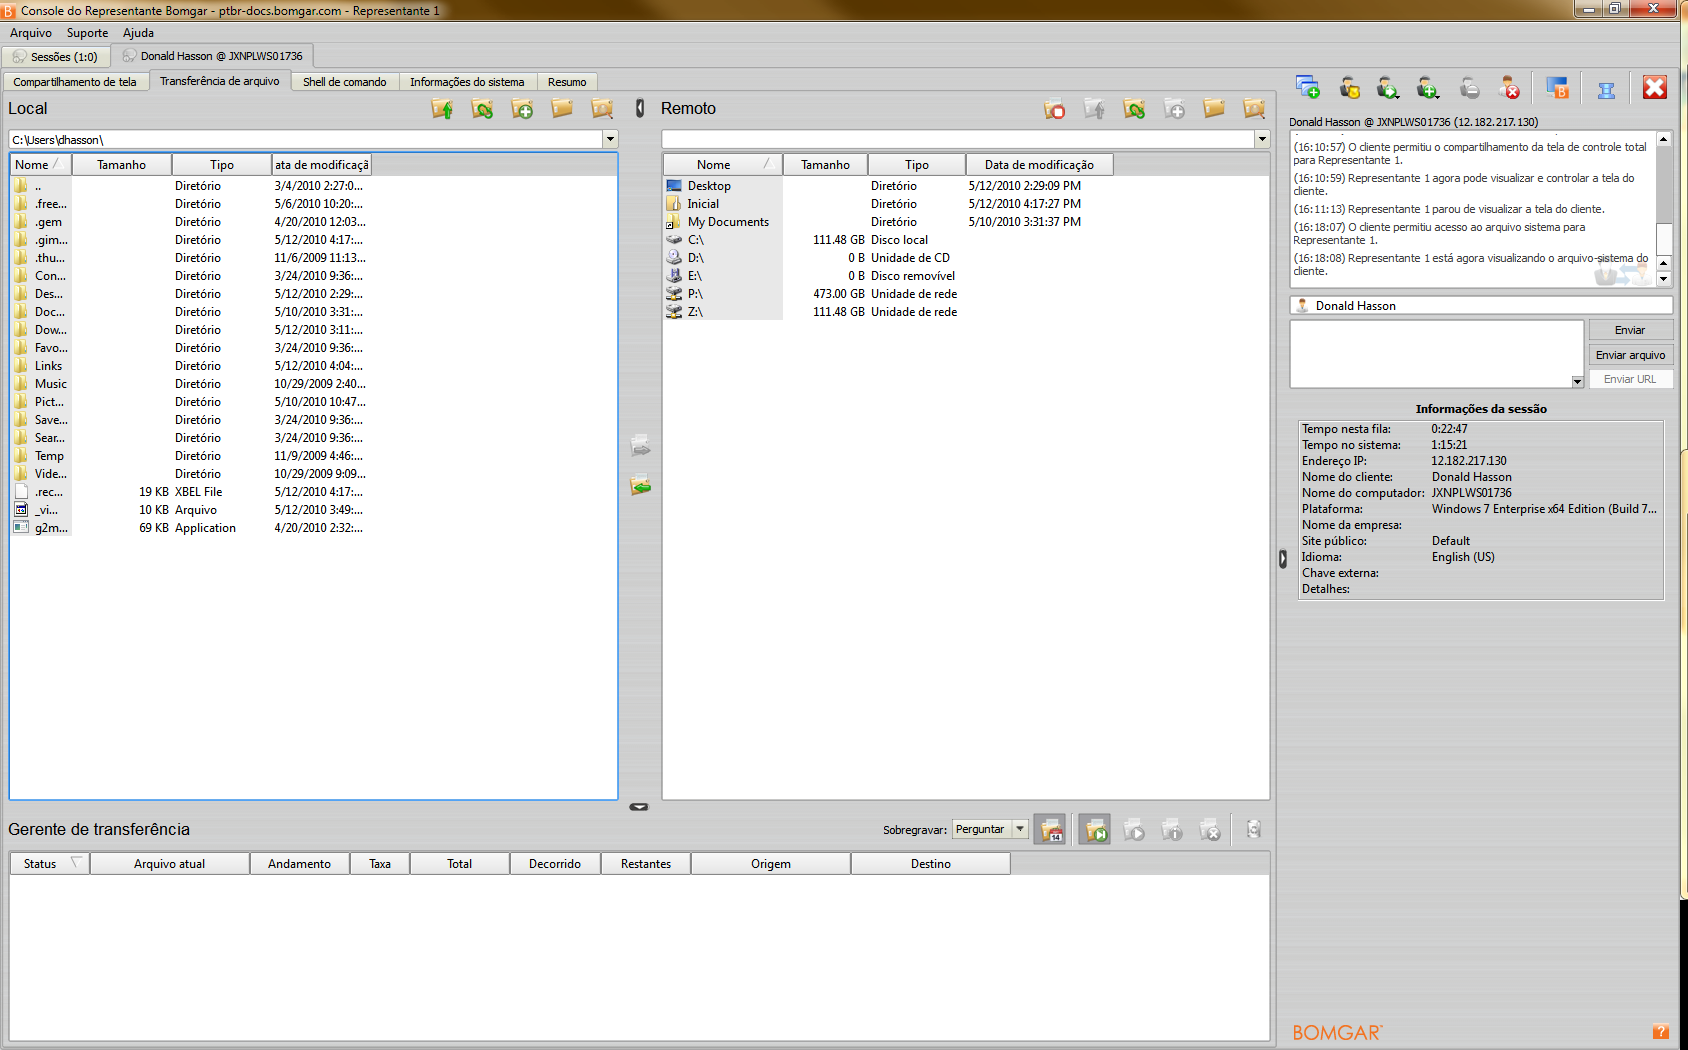Open the Ajuda menu

pyautogui.click(x=138, y=33)
